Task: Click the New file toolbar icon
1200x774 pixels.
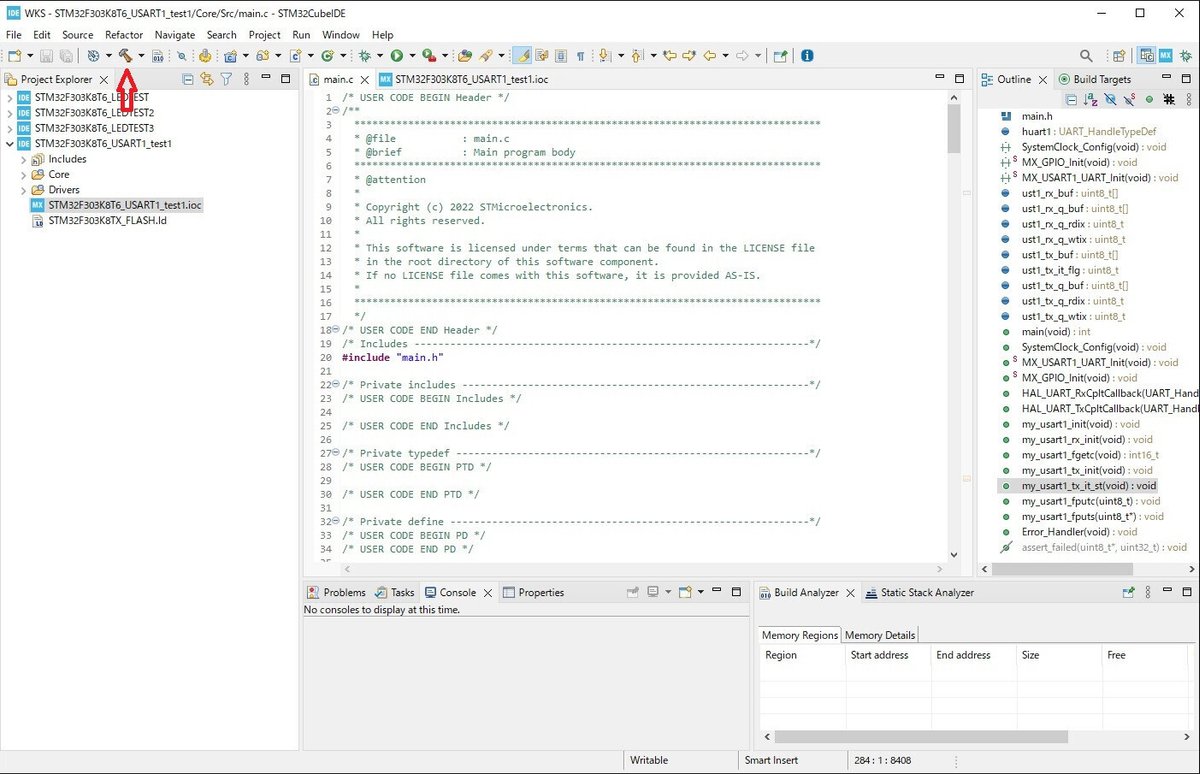Action: pyautogui.click(x=15, y=55)
